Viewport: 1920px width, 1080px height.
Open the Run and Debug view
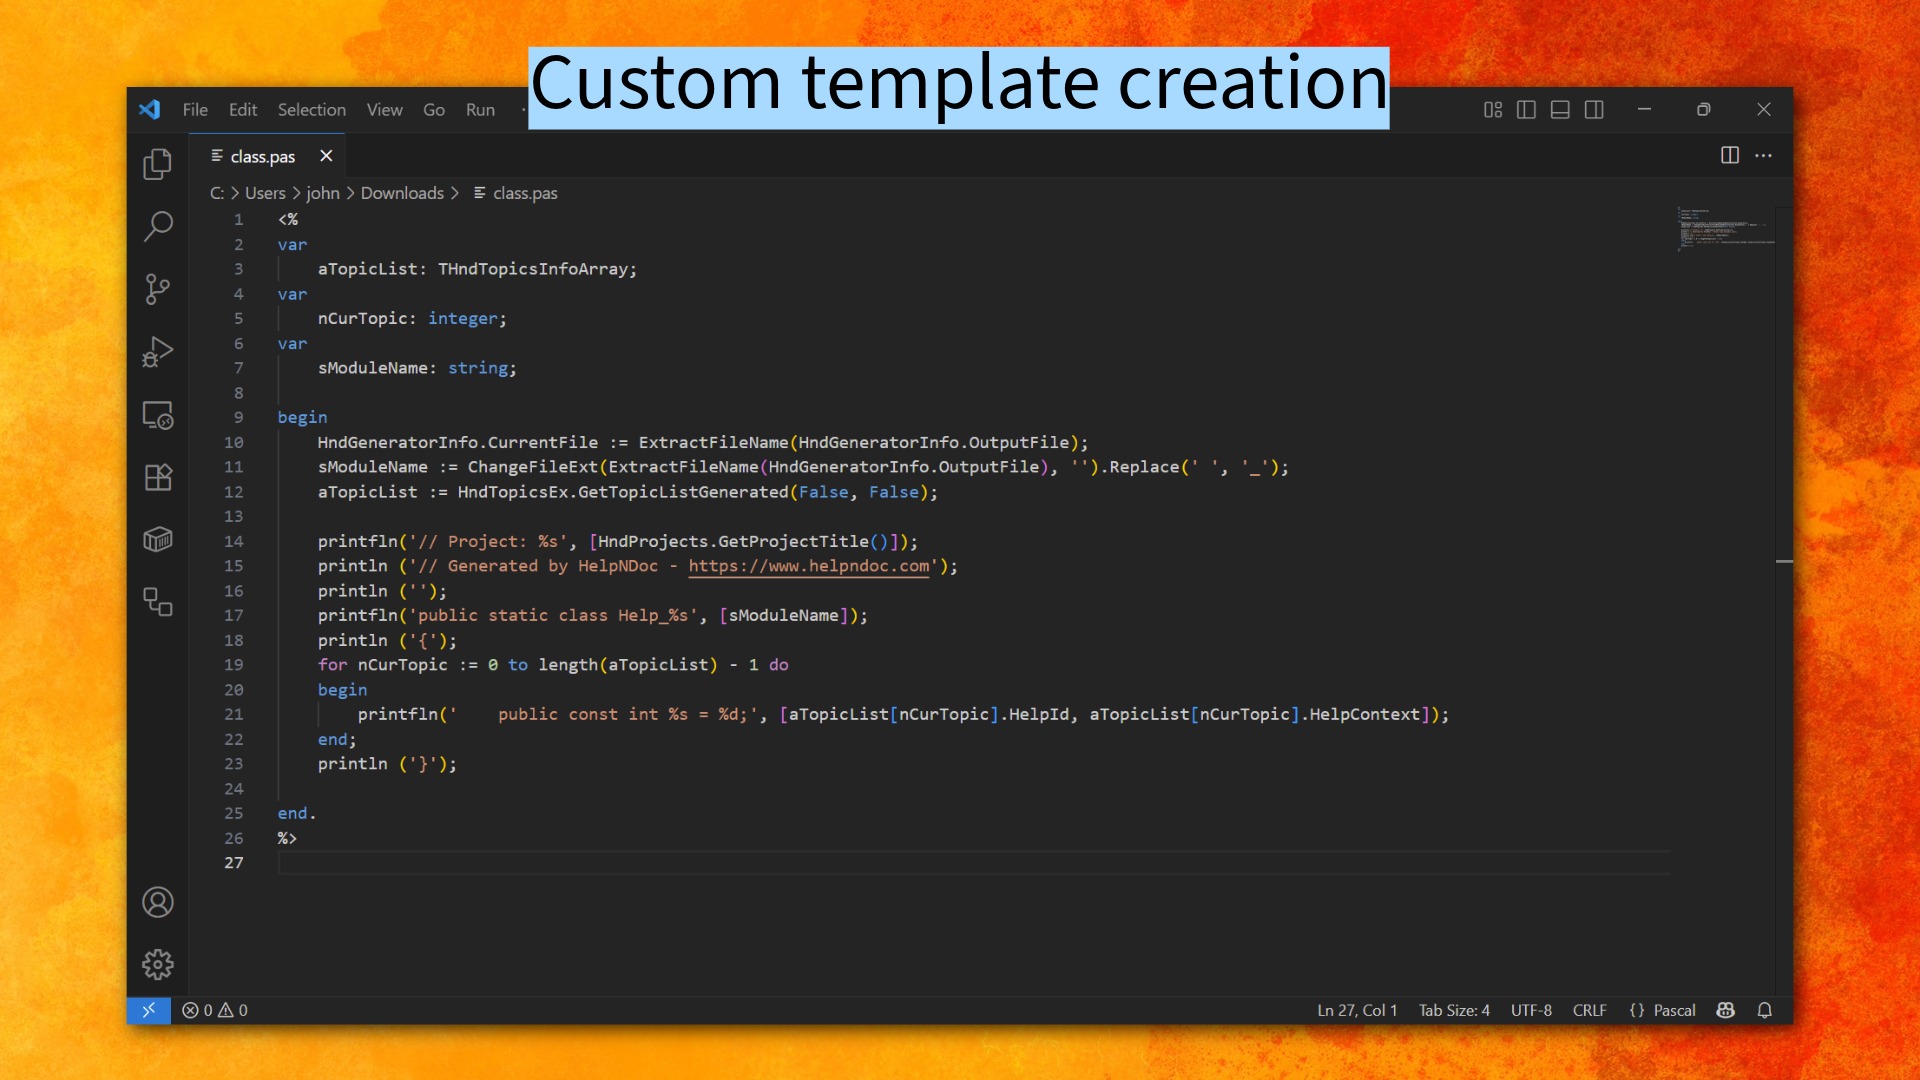(157, 352)
